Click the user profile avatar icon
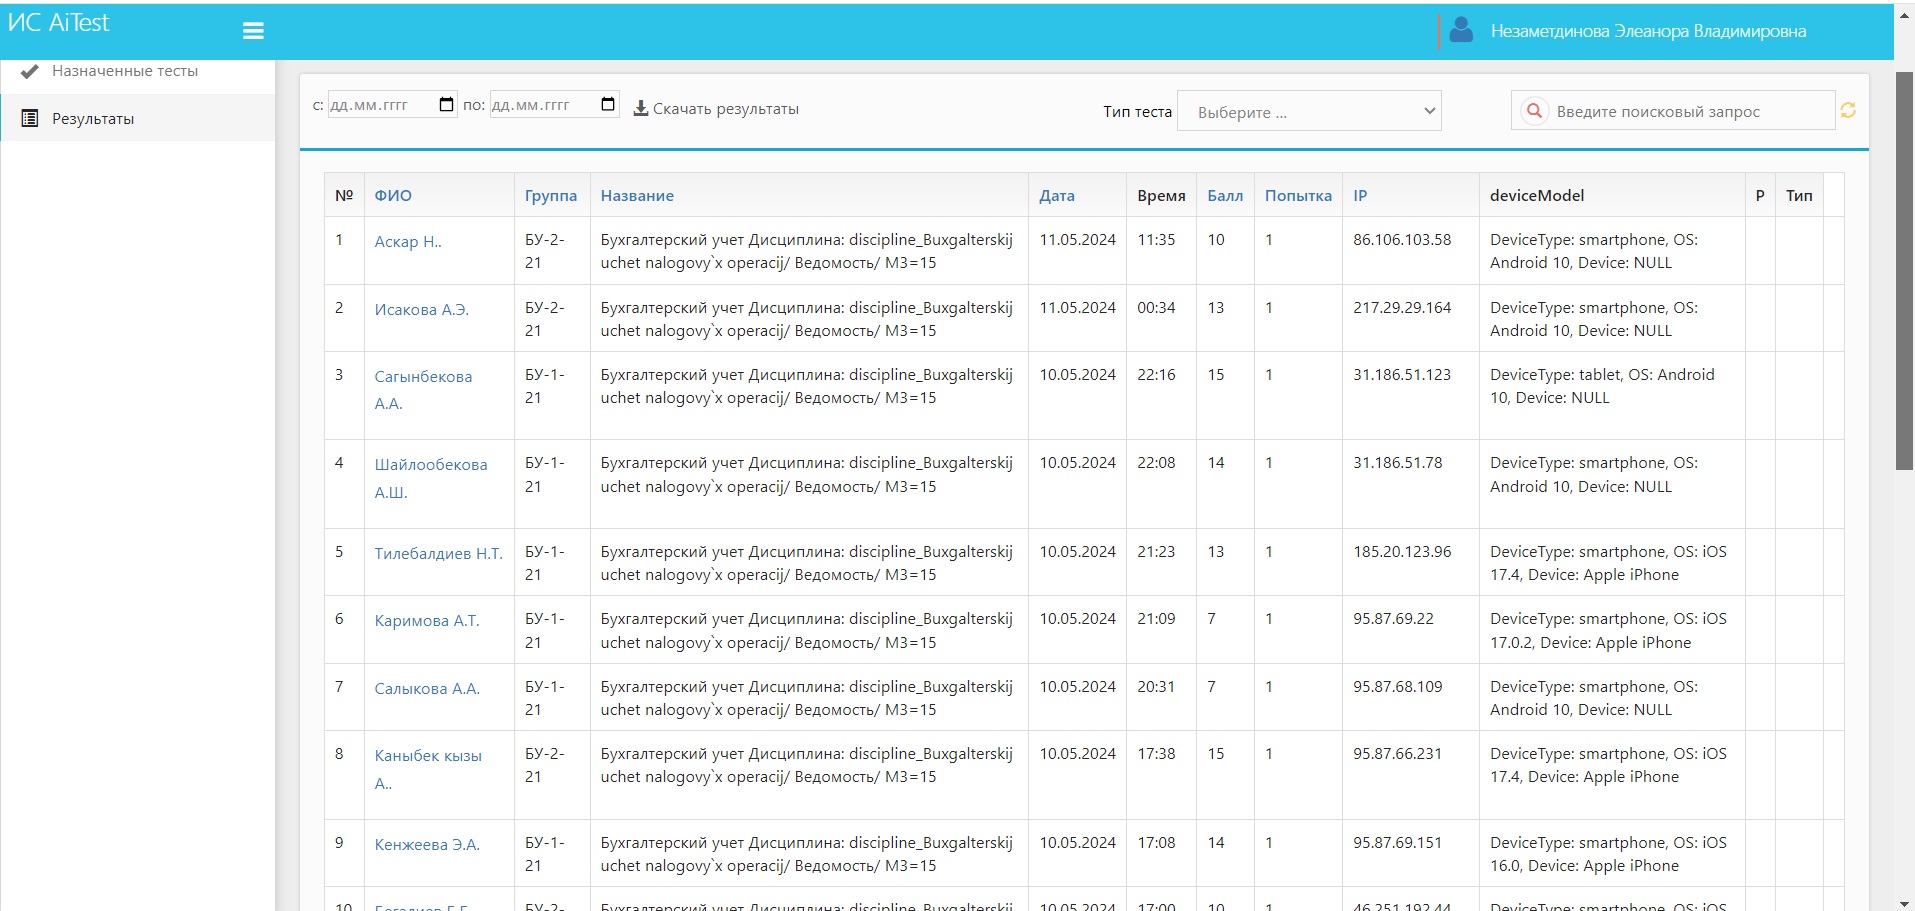 point(1461,30)
